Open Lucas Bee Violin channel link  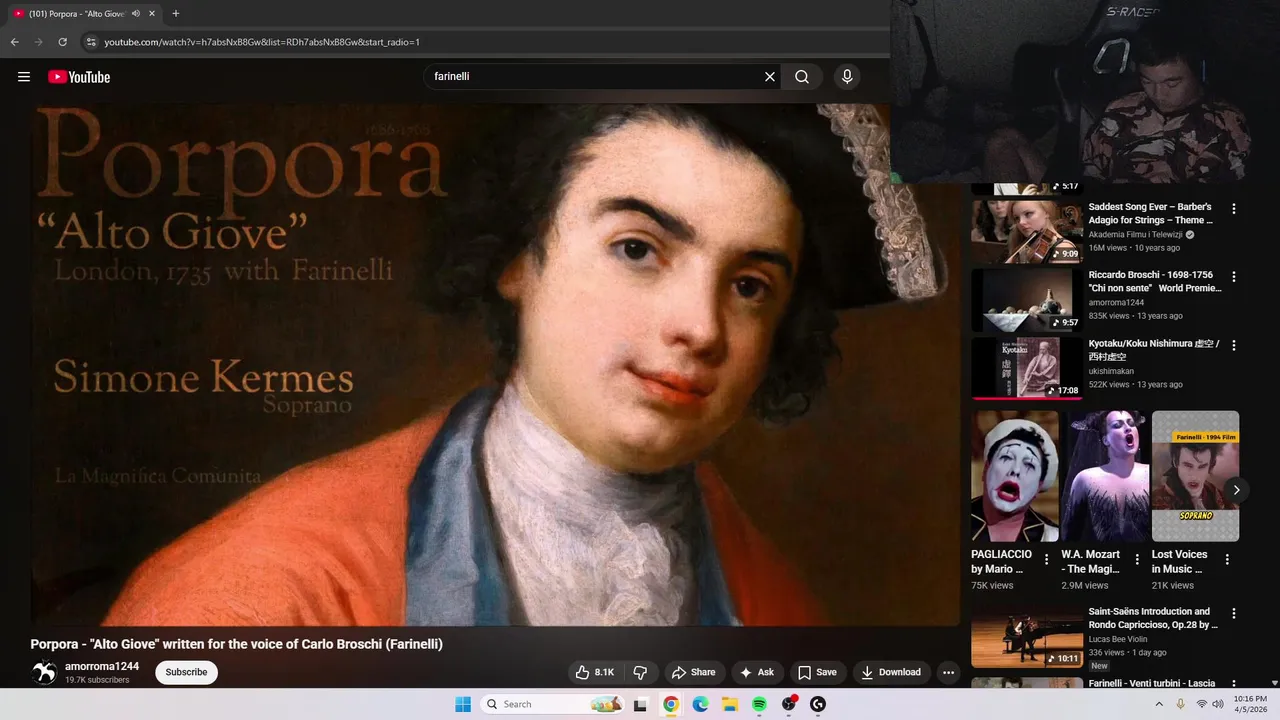[x=1118, y=639]
